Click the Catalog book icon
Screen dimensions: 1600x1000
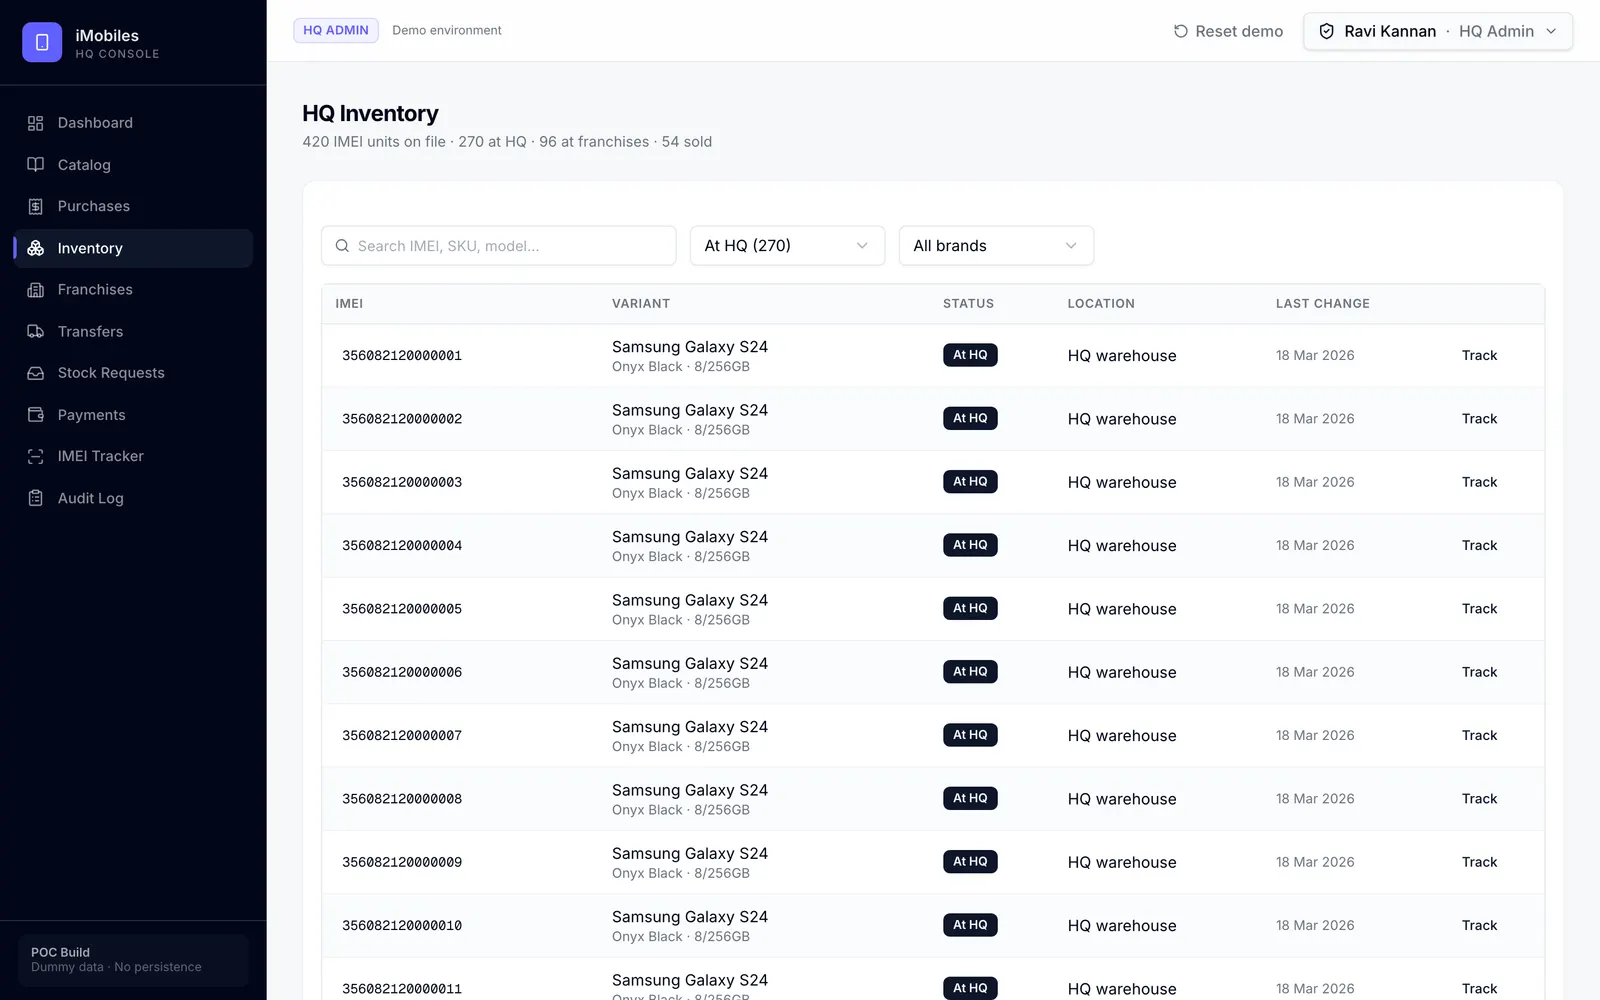point(36,165)
